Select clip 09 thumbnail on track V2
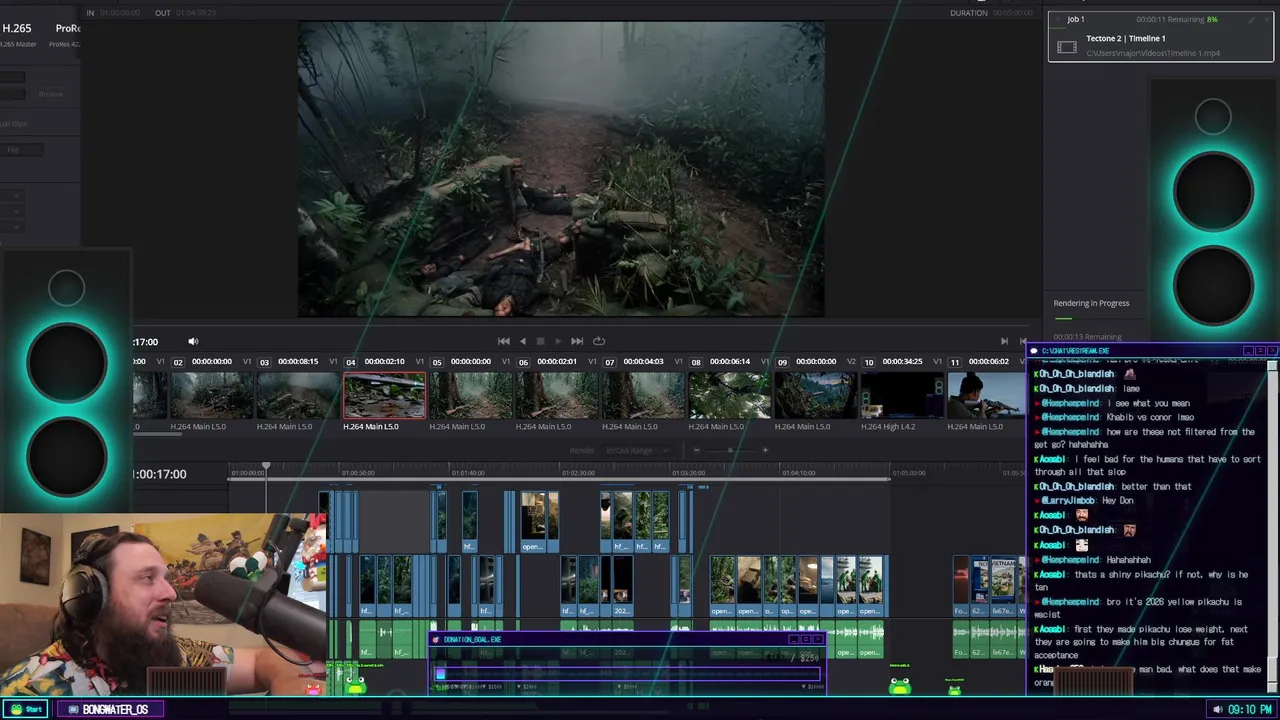Viewport: 1280px width, 720px height. coord(816,395)
